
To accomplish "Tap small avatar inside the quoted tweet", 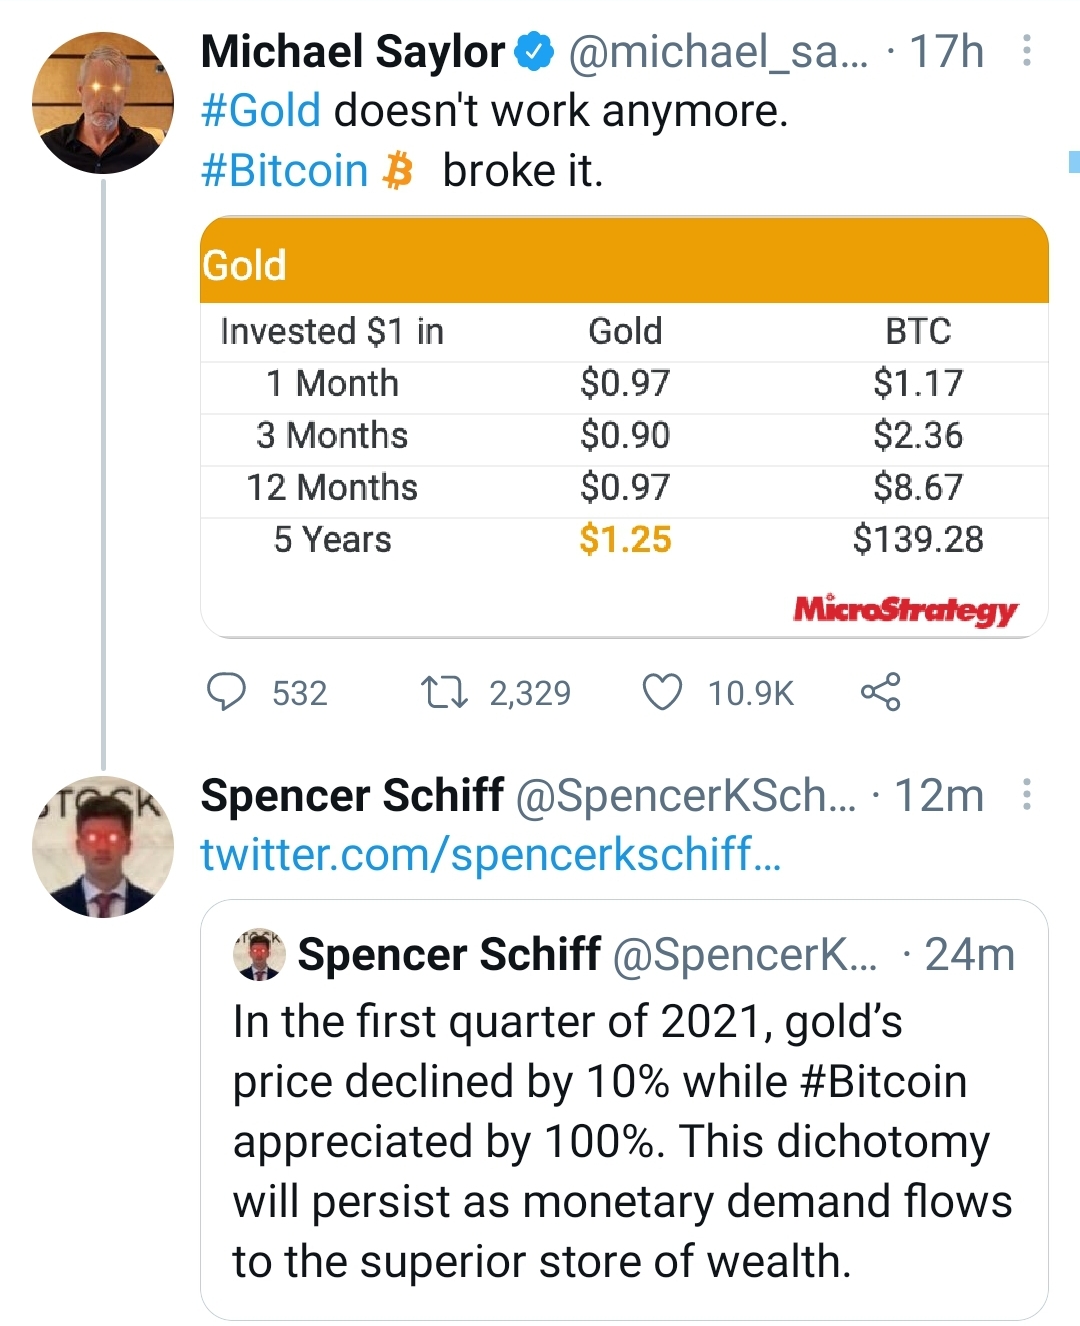I will click(x=259, y=953).
